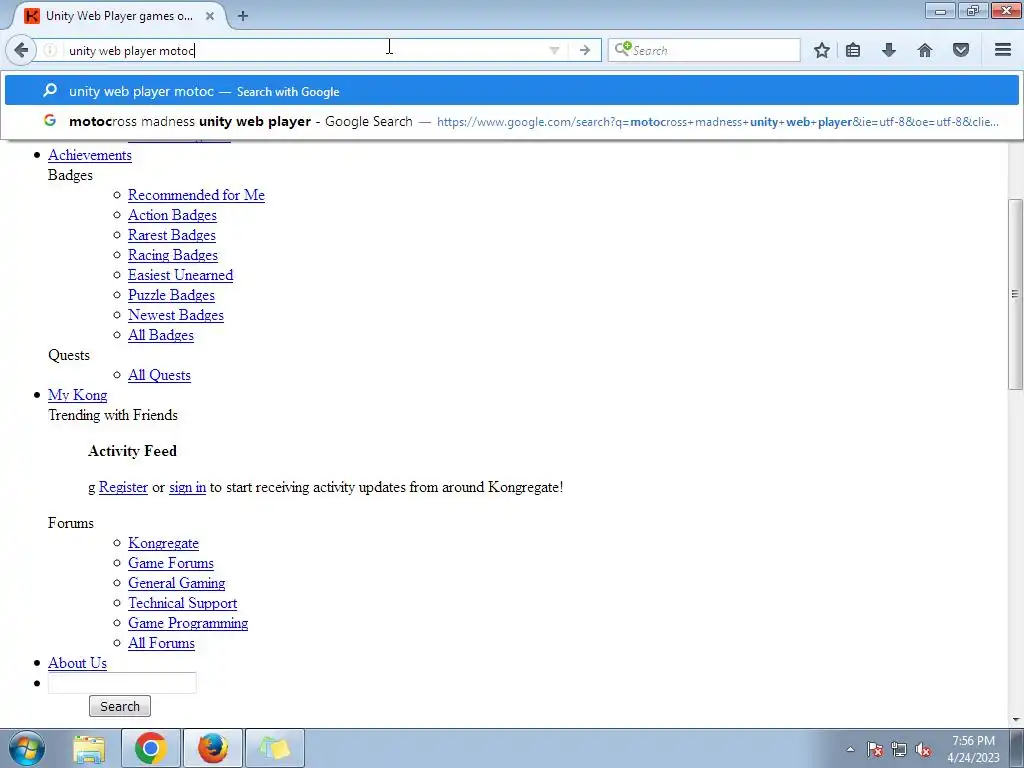1024x768 pixels.
Task: Open the network status tray icon
Action: 899,750
